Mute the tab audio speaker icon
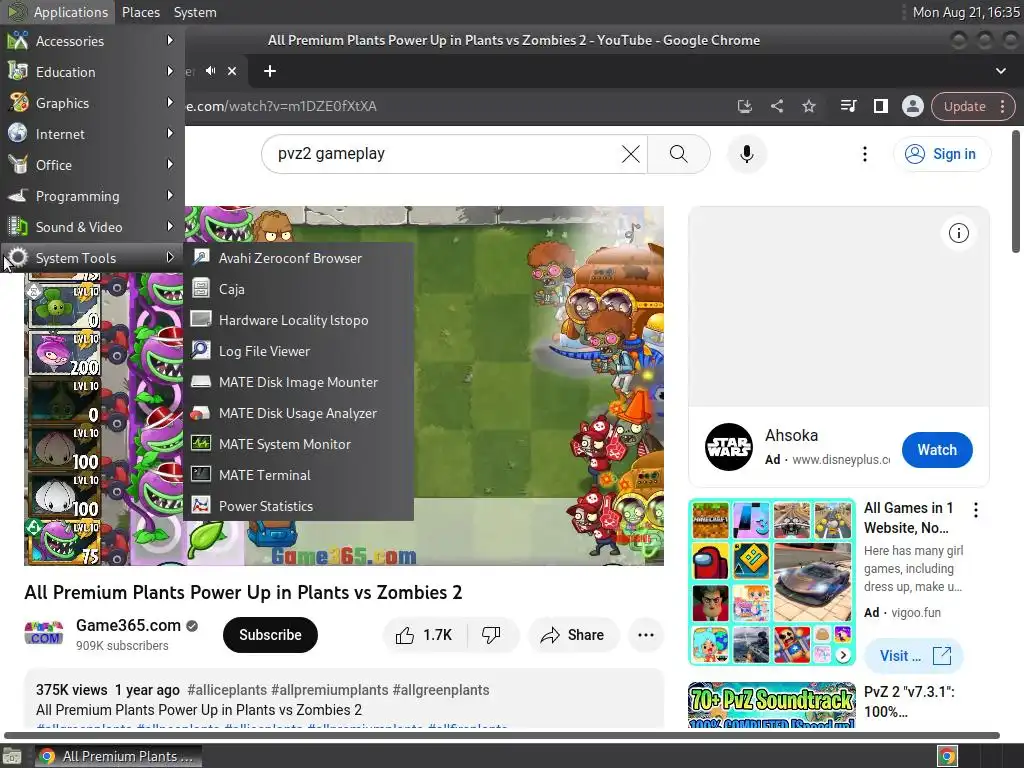 210,71
